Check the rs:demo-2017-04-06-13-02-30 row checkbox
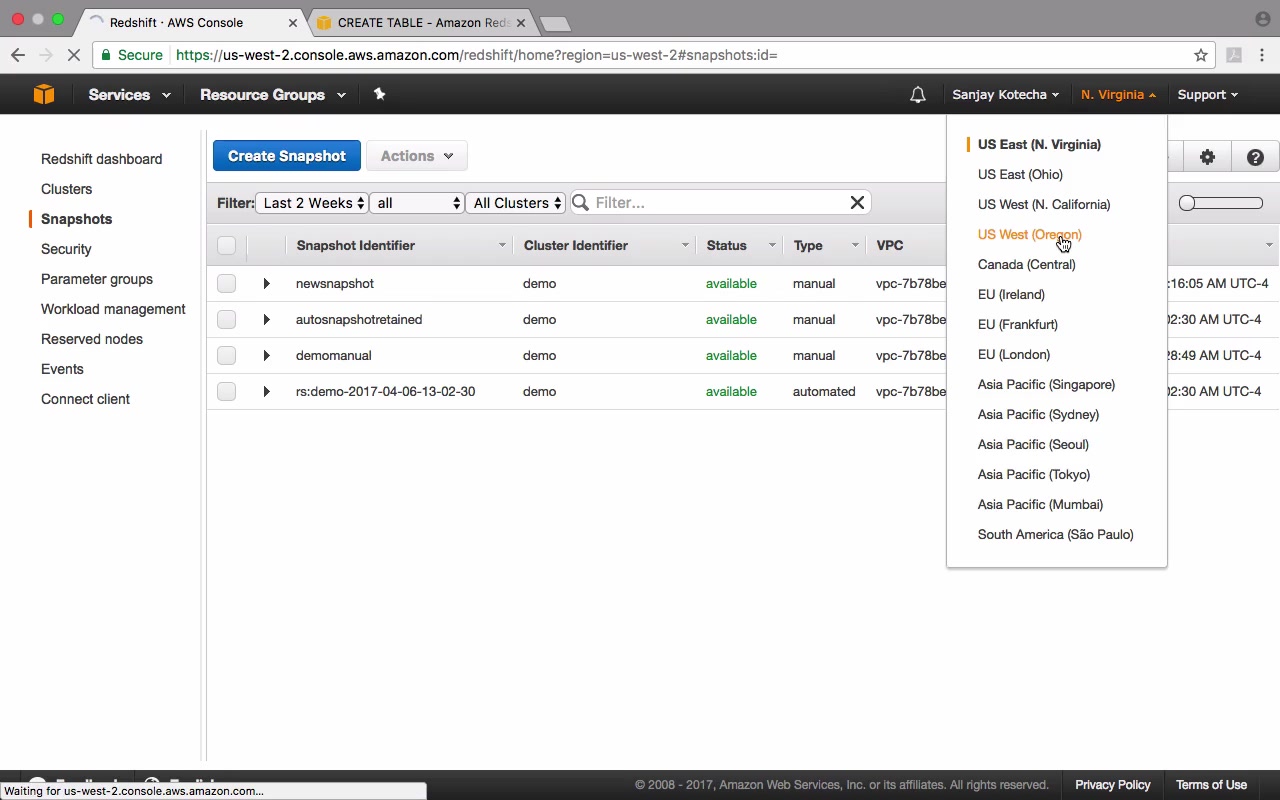1280x800 pixels. tap(226, 391)
